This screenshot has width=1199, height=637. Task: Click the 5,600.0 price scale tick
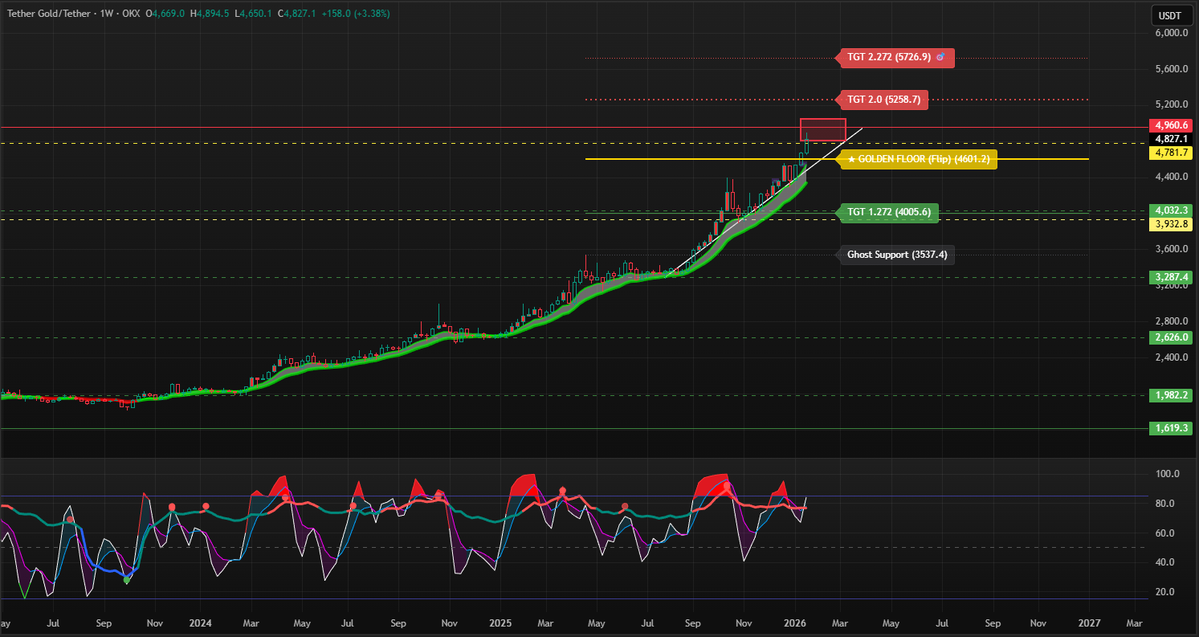click(1171, 69)
